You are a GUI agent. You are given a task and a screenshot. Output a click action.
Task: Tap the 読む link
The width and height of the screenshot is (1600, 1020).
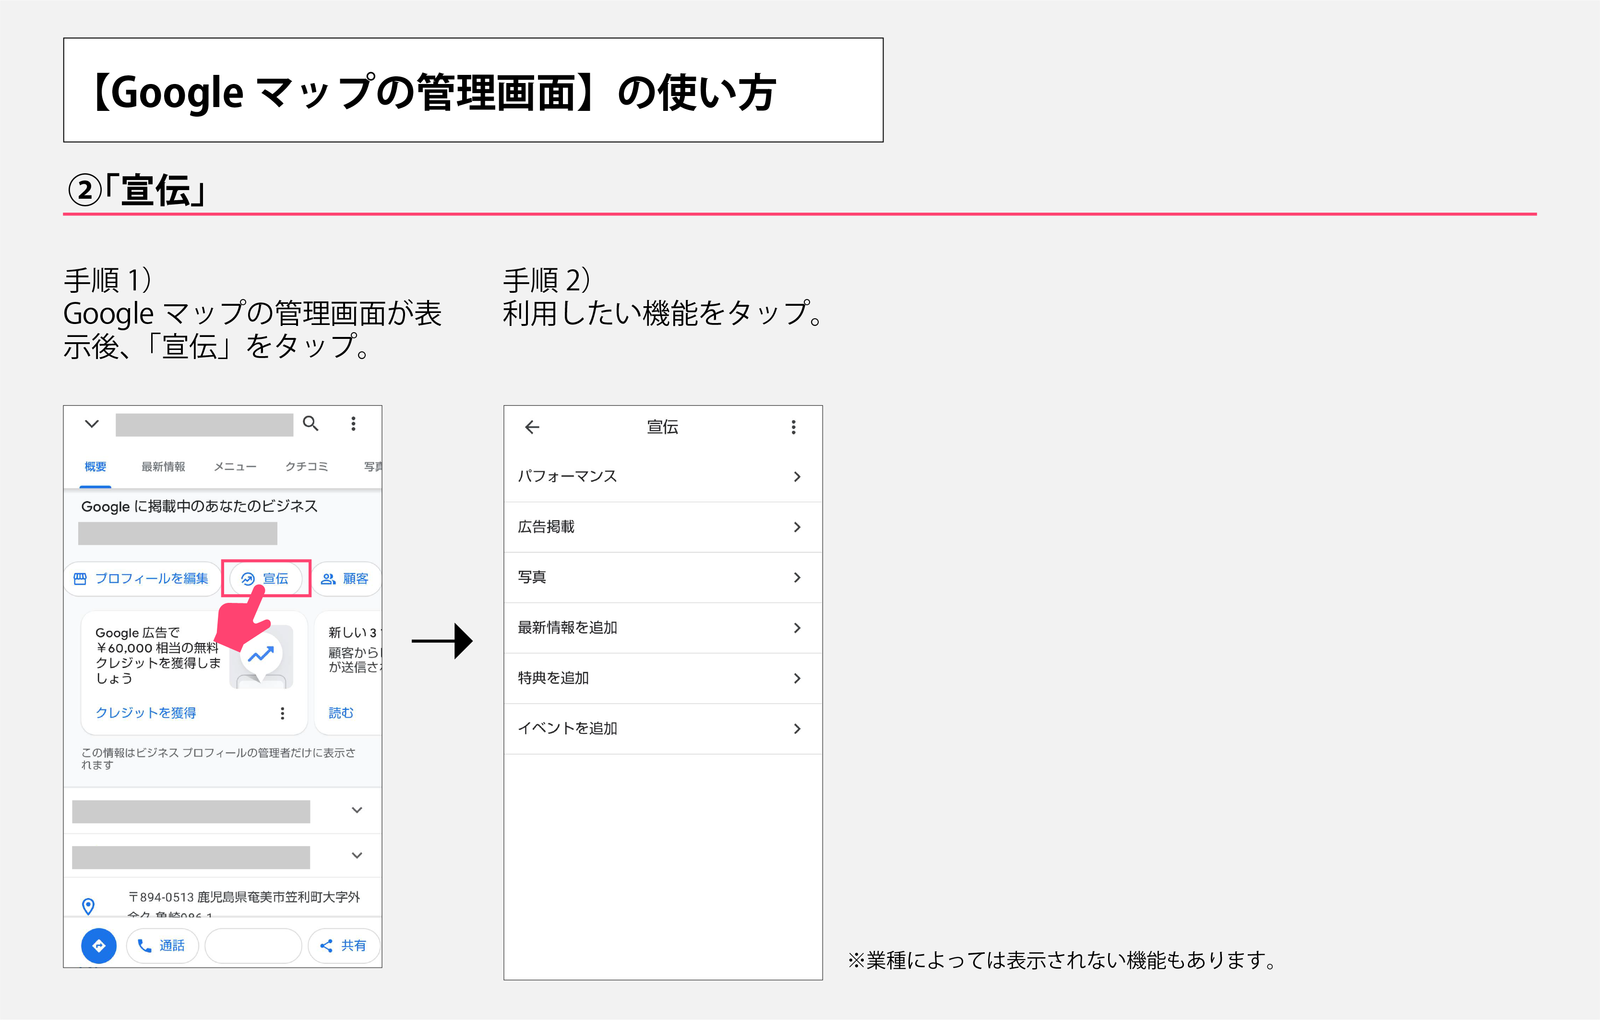click(x=341, y=713)
